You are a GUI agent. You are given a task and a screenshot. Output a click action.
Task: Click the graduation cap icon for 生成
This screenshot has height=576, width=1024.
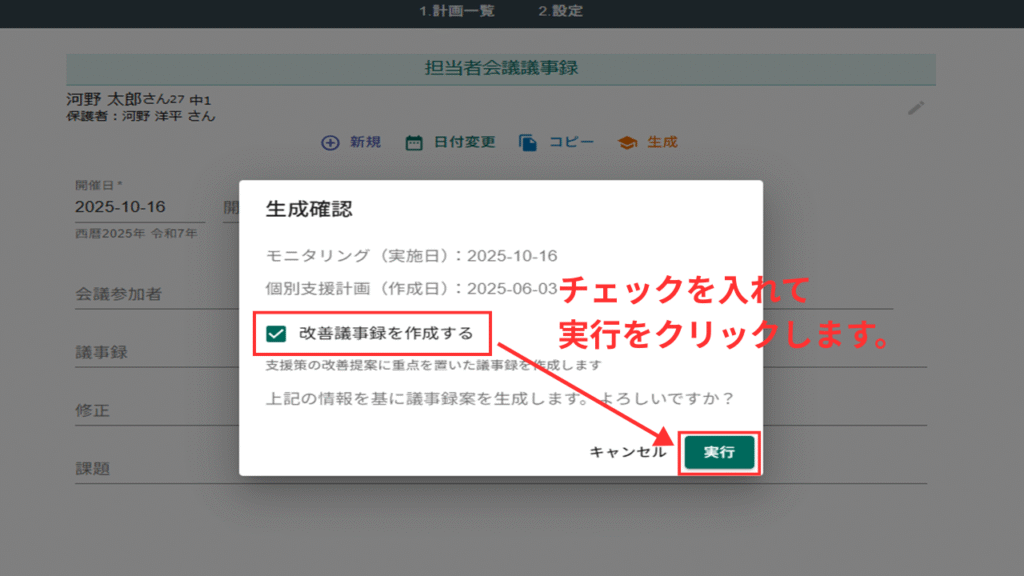627,143
